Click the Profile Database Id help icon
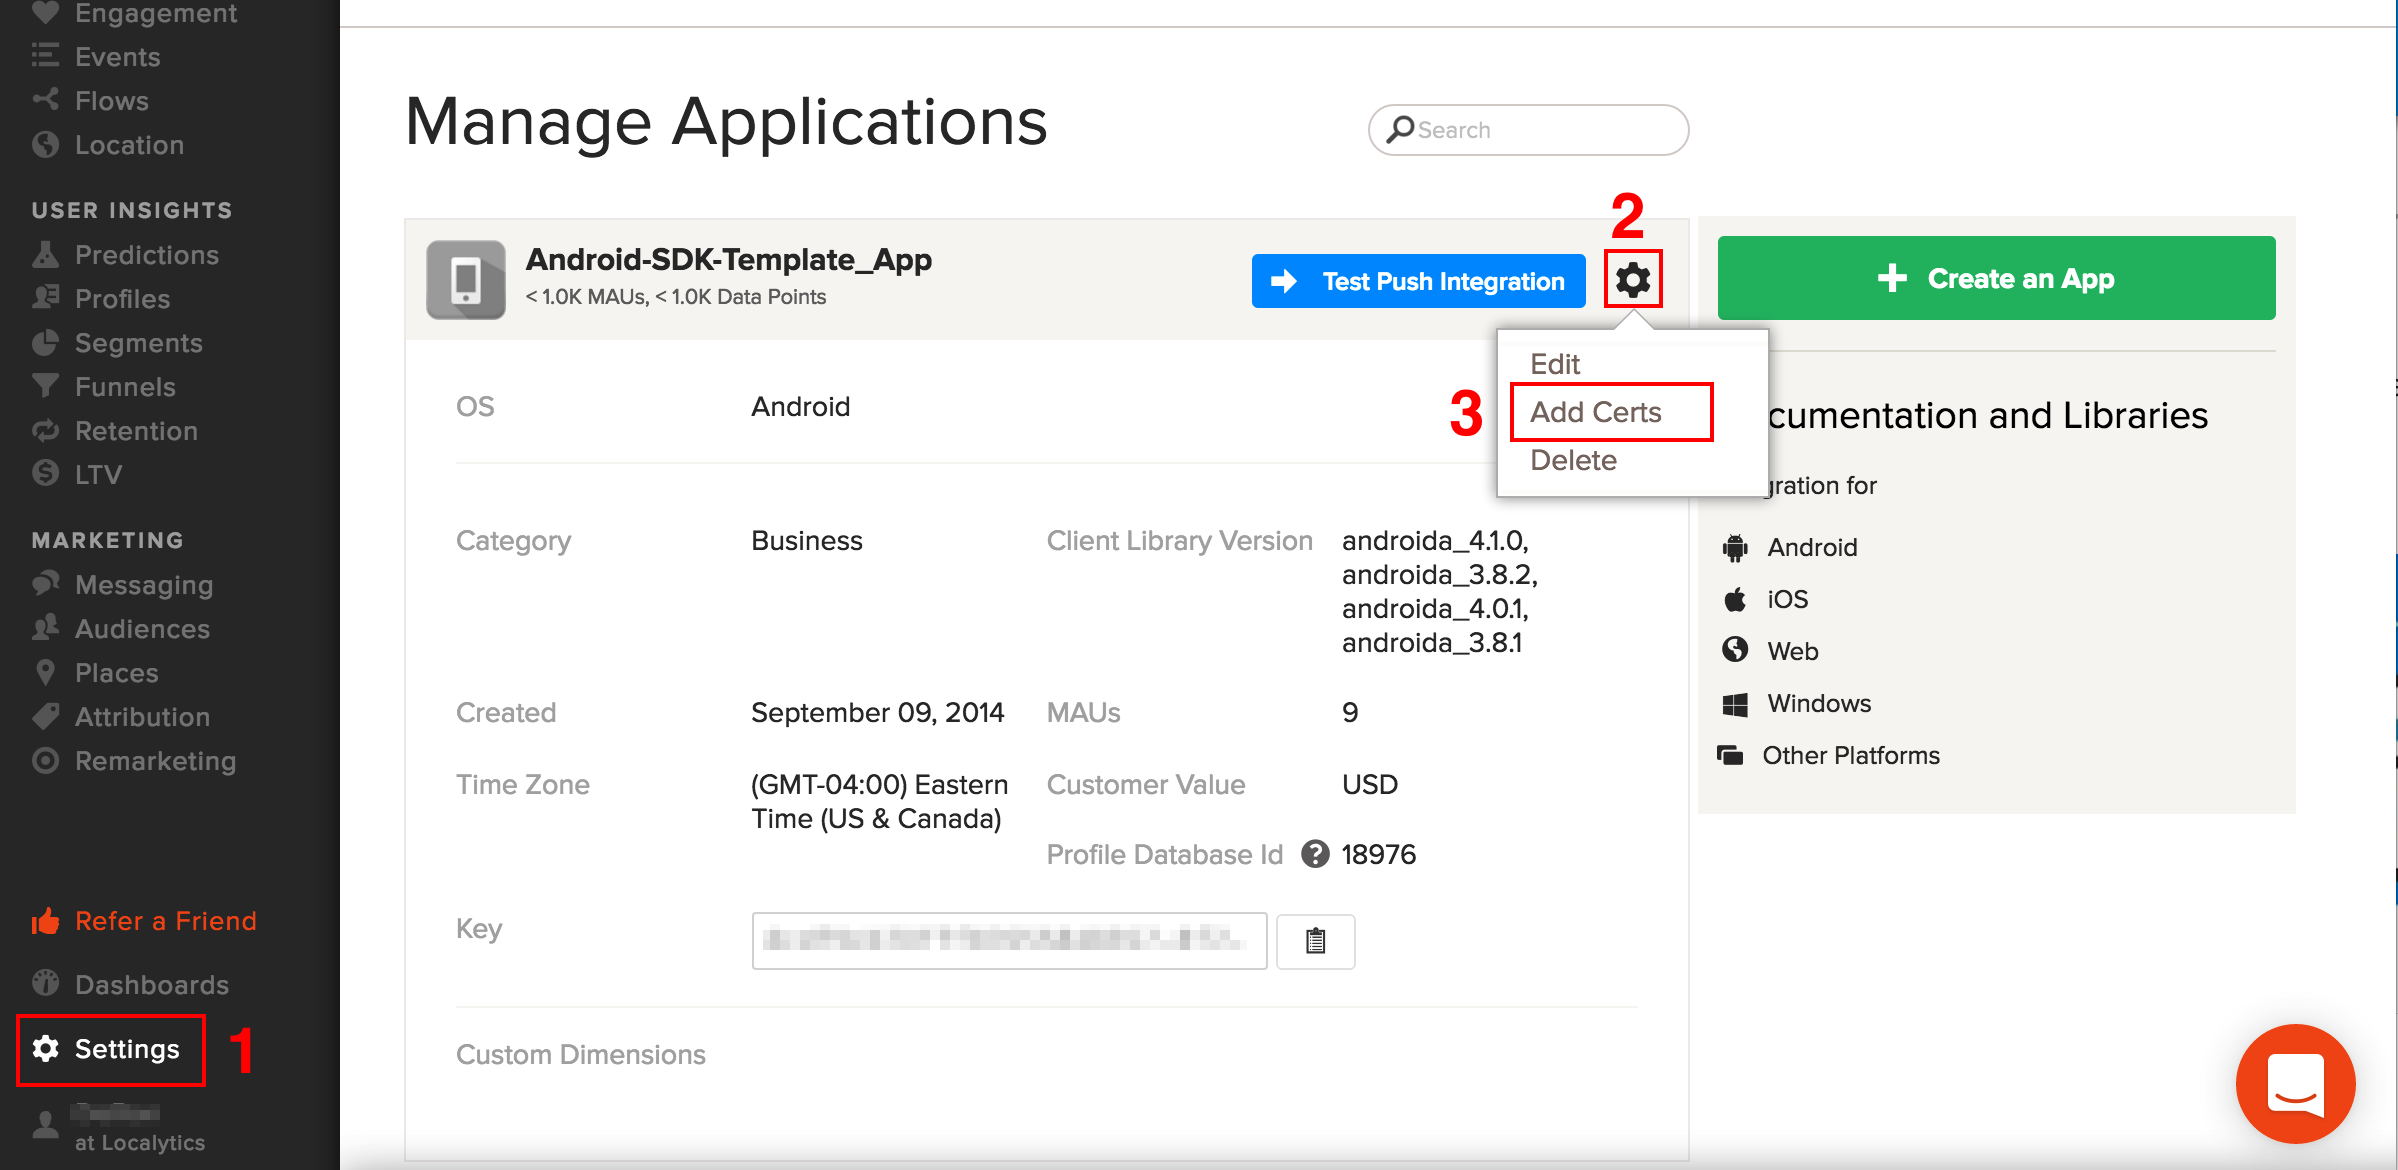This screenshot has height=1170, width=2398. pyautogui.click(x=1315, y=854)
